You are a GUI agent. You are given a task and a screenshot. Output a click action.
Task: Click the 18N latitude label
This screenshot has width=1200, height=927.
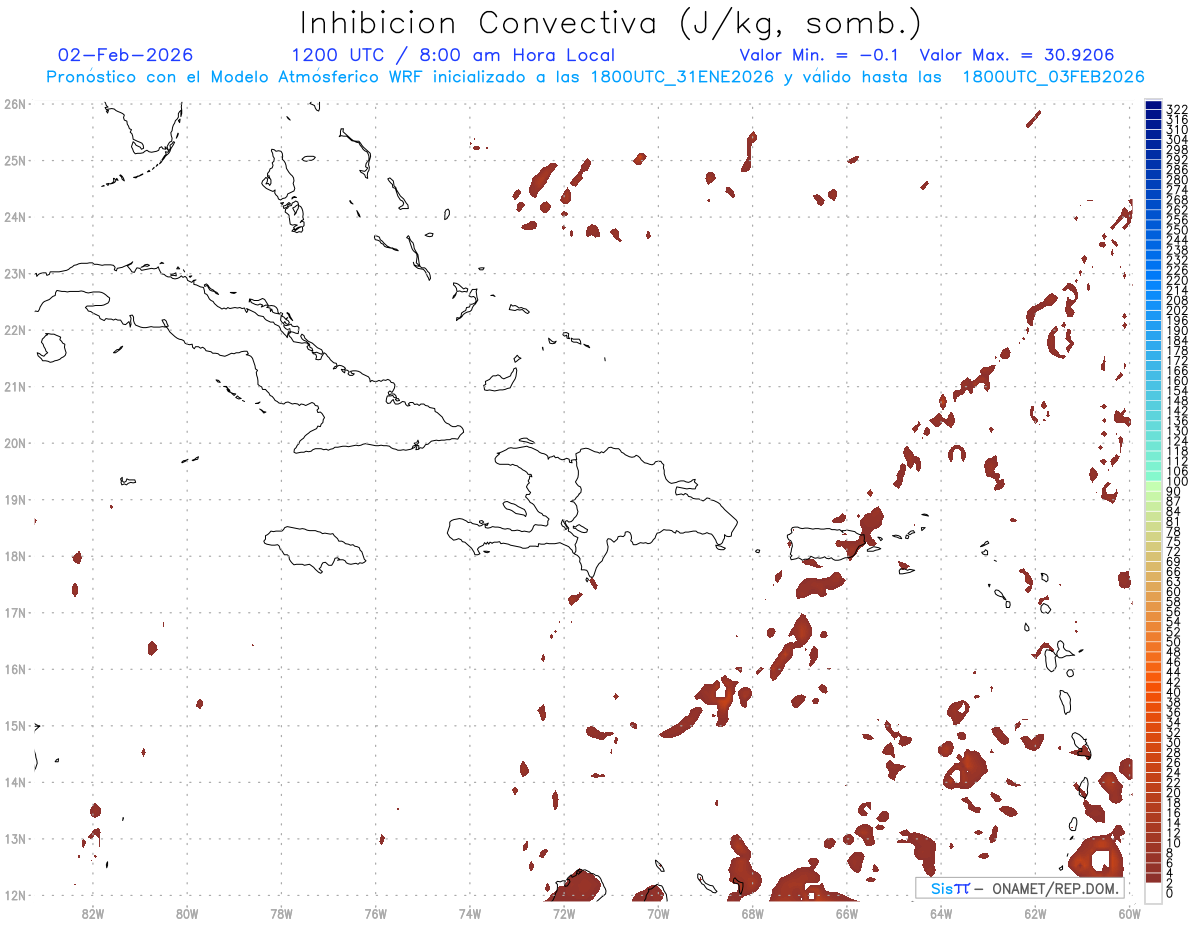coord(15,556)
